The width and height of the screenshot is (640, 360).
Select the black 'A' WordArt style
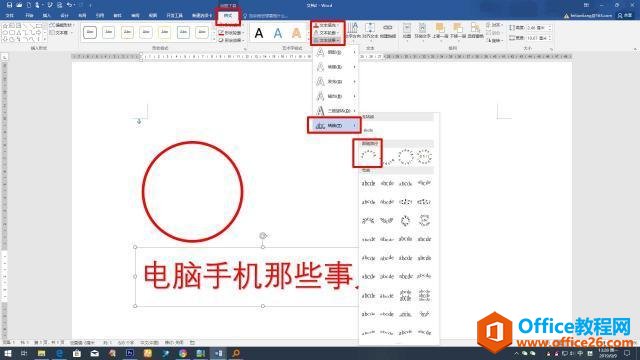(x=259, y=33)
